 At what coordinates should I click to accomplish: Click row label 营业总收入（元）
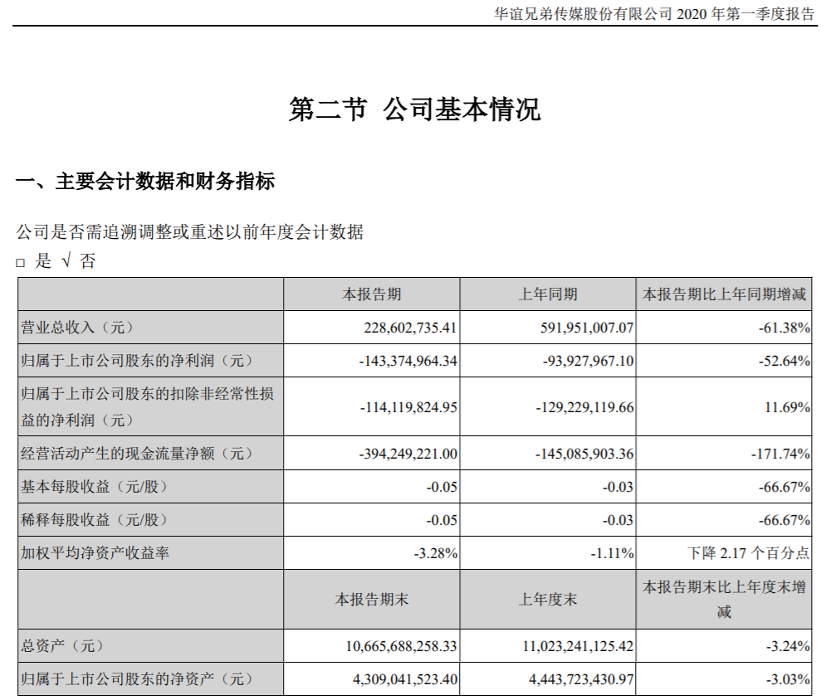point(77,328)
